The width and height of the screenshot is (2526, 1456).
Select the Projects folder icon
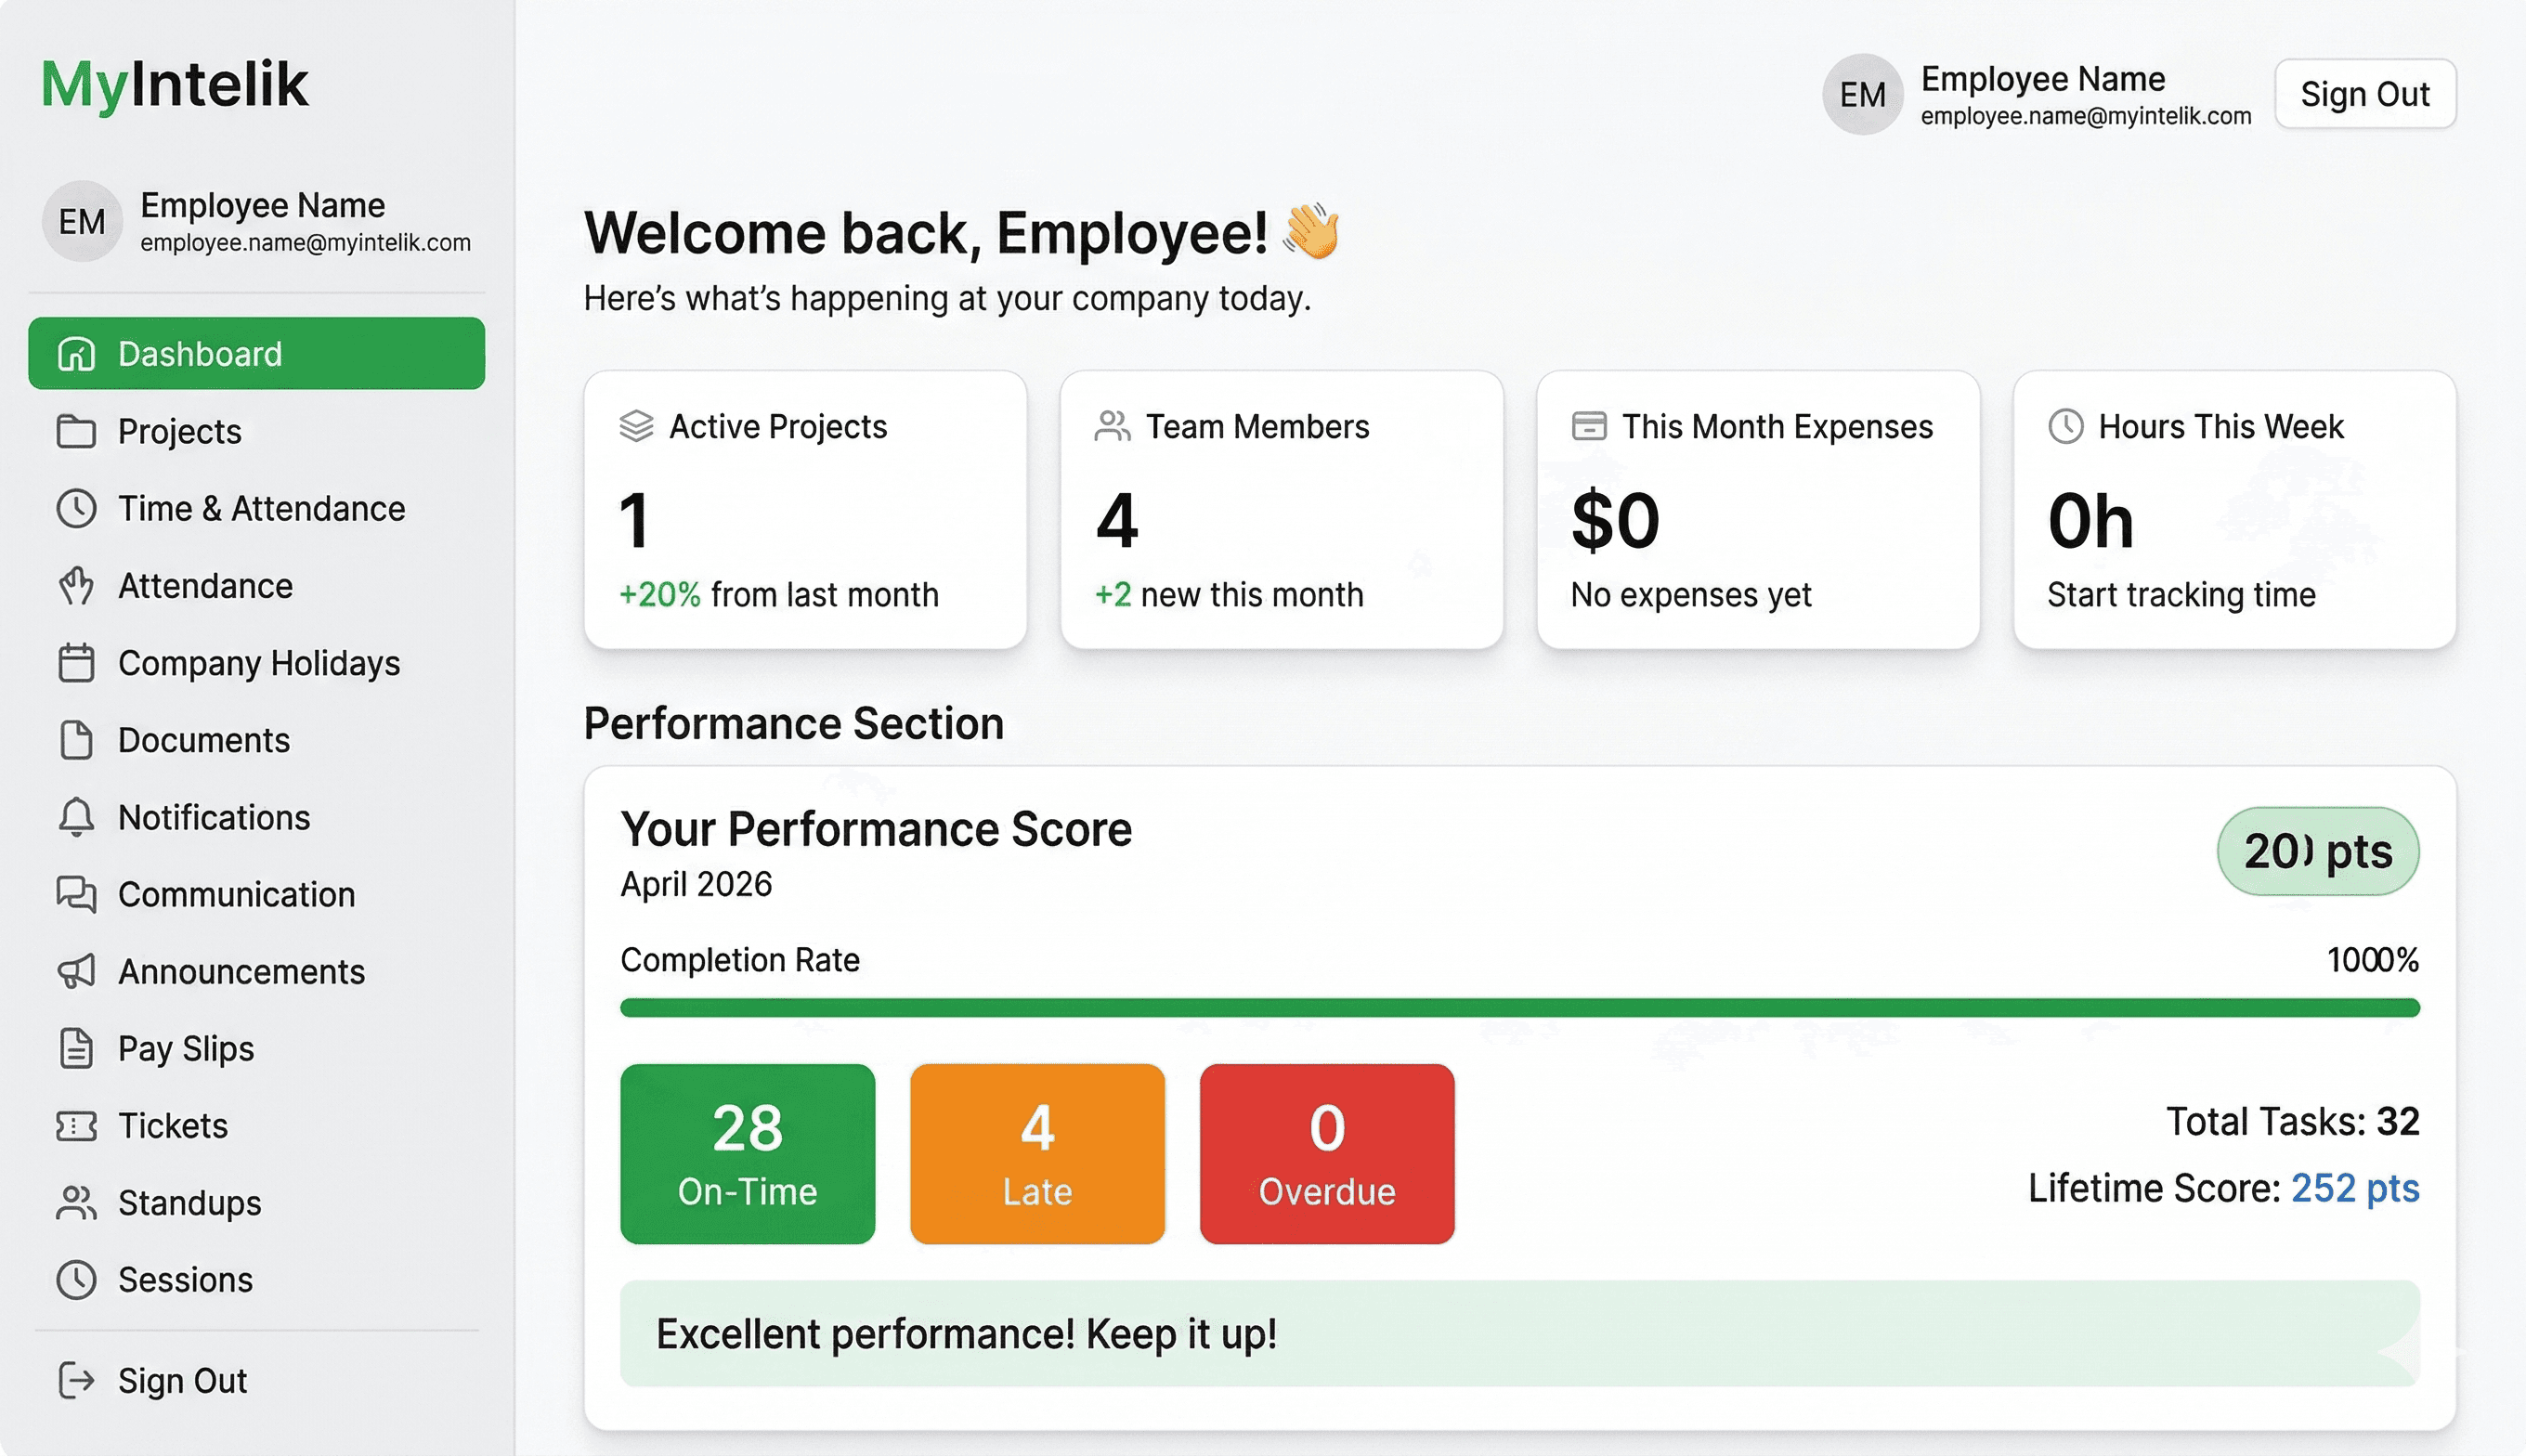(x=75, y=431)
